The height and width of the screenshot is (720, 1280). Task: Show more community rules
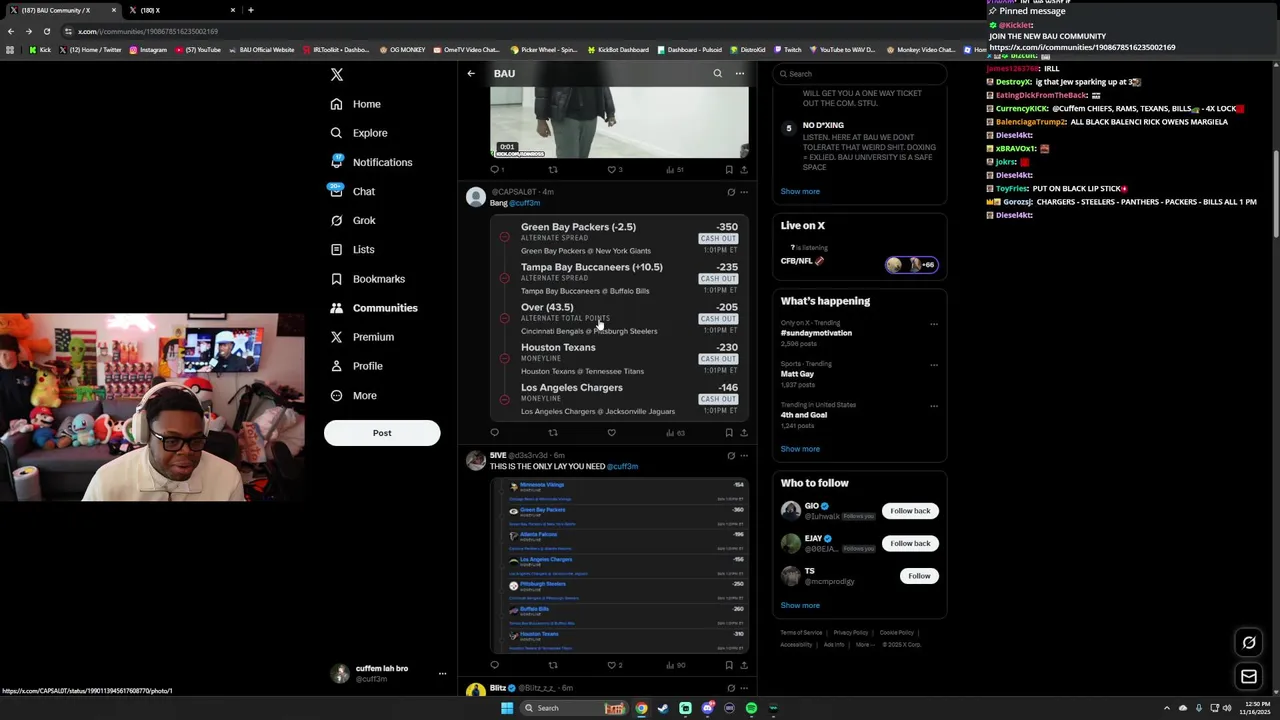click(800, 191)
